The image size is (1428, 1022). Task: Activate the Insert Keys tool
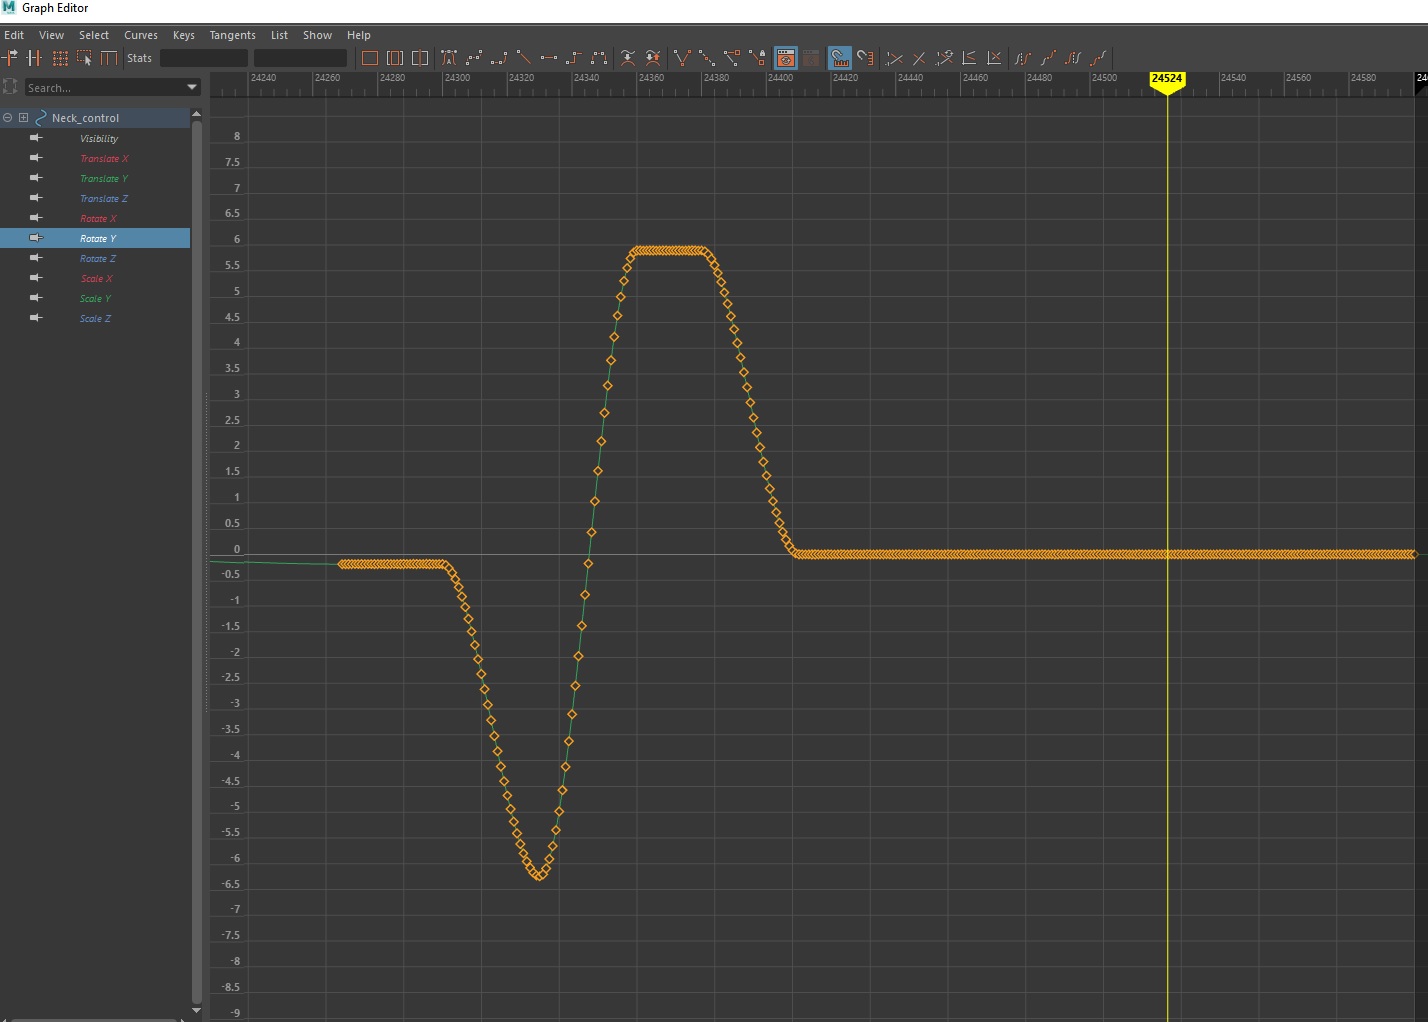pos(35,58)
